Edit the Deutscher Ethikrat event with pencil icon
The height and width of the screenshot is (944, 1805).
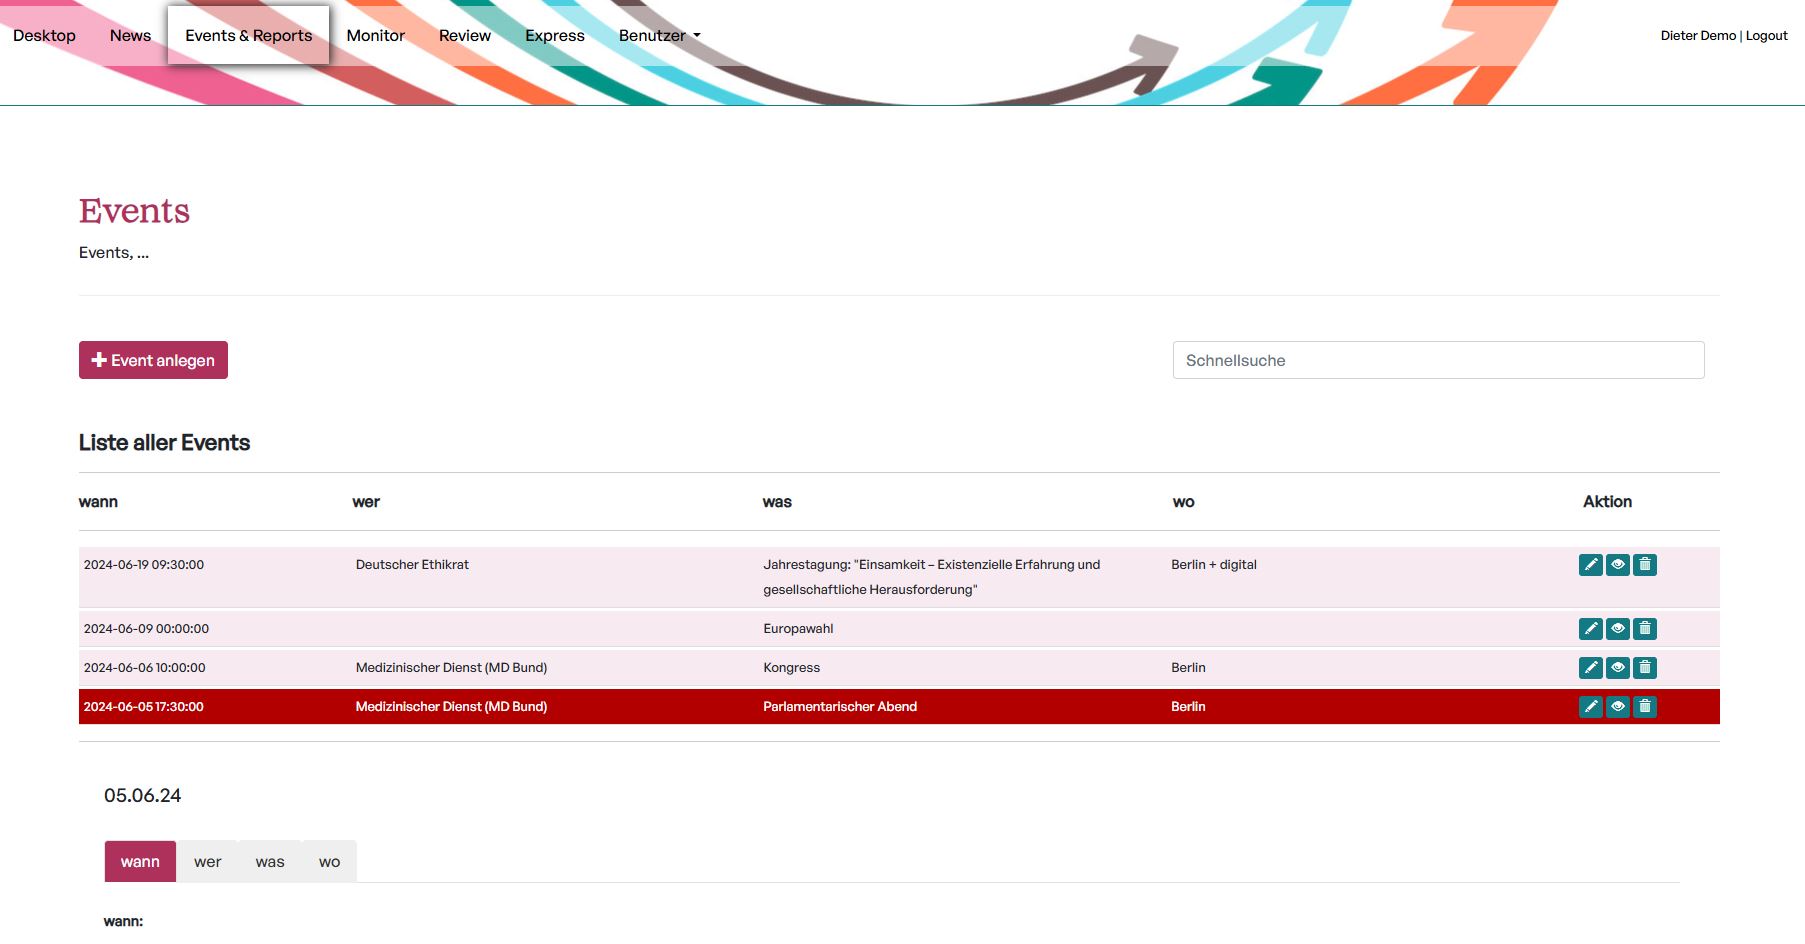coord(1590,565)
